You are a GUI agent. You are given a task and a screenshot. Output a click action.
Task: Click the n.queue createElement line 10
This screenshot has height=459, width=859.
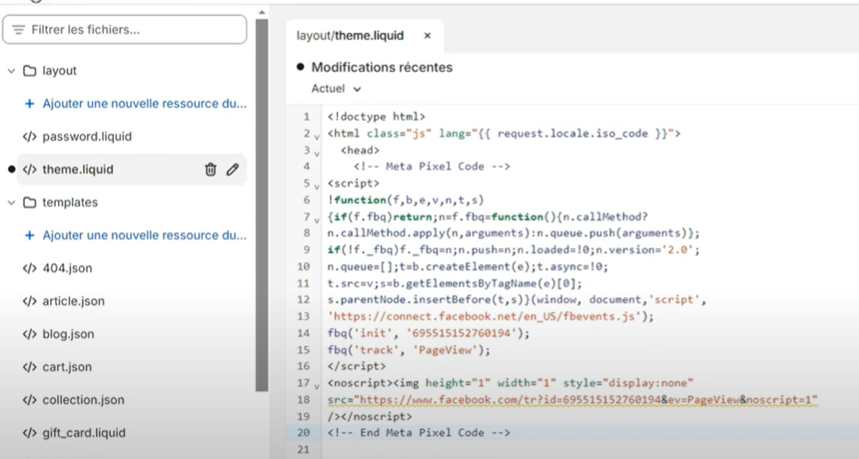point(467,266)
